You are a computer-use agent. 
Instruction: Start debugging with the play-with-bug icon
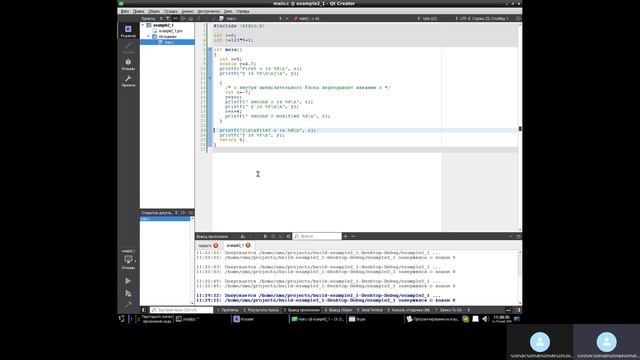pyautogui.click(x=128, y=293)
